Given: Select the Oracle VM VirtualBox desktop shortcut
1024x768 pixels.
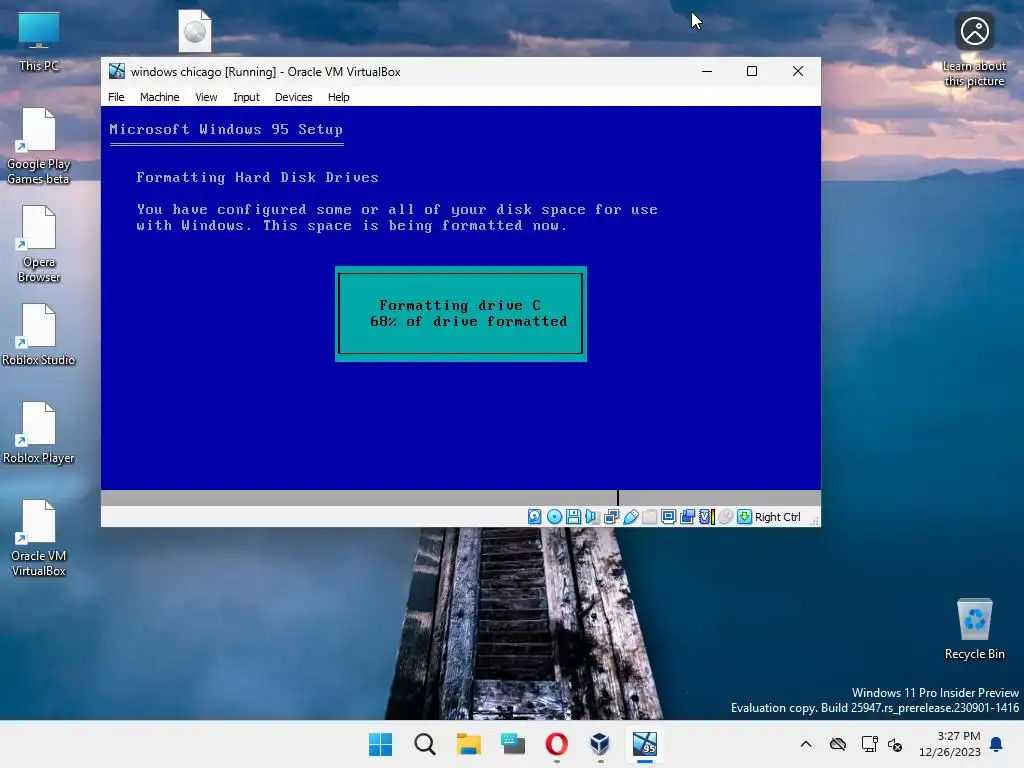Looking at the screenshot, I should [x=39, y=538].
